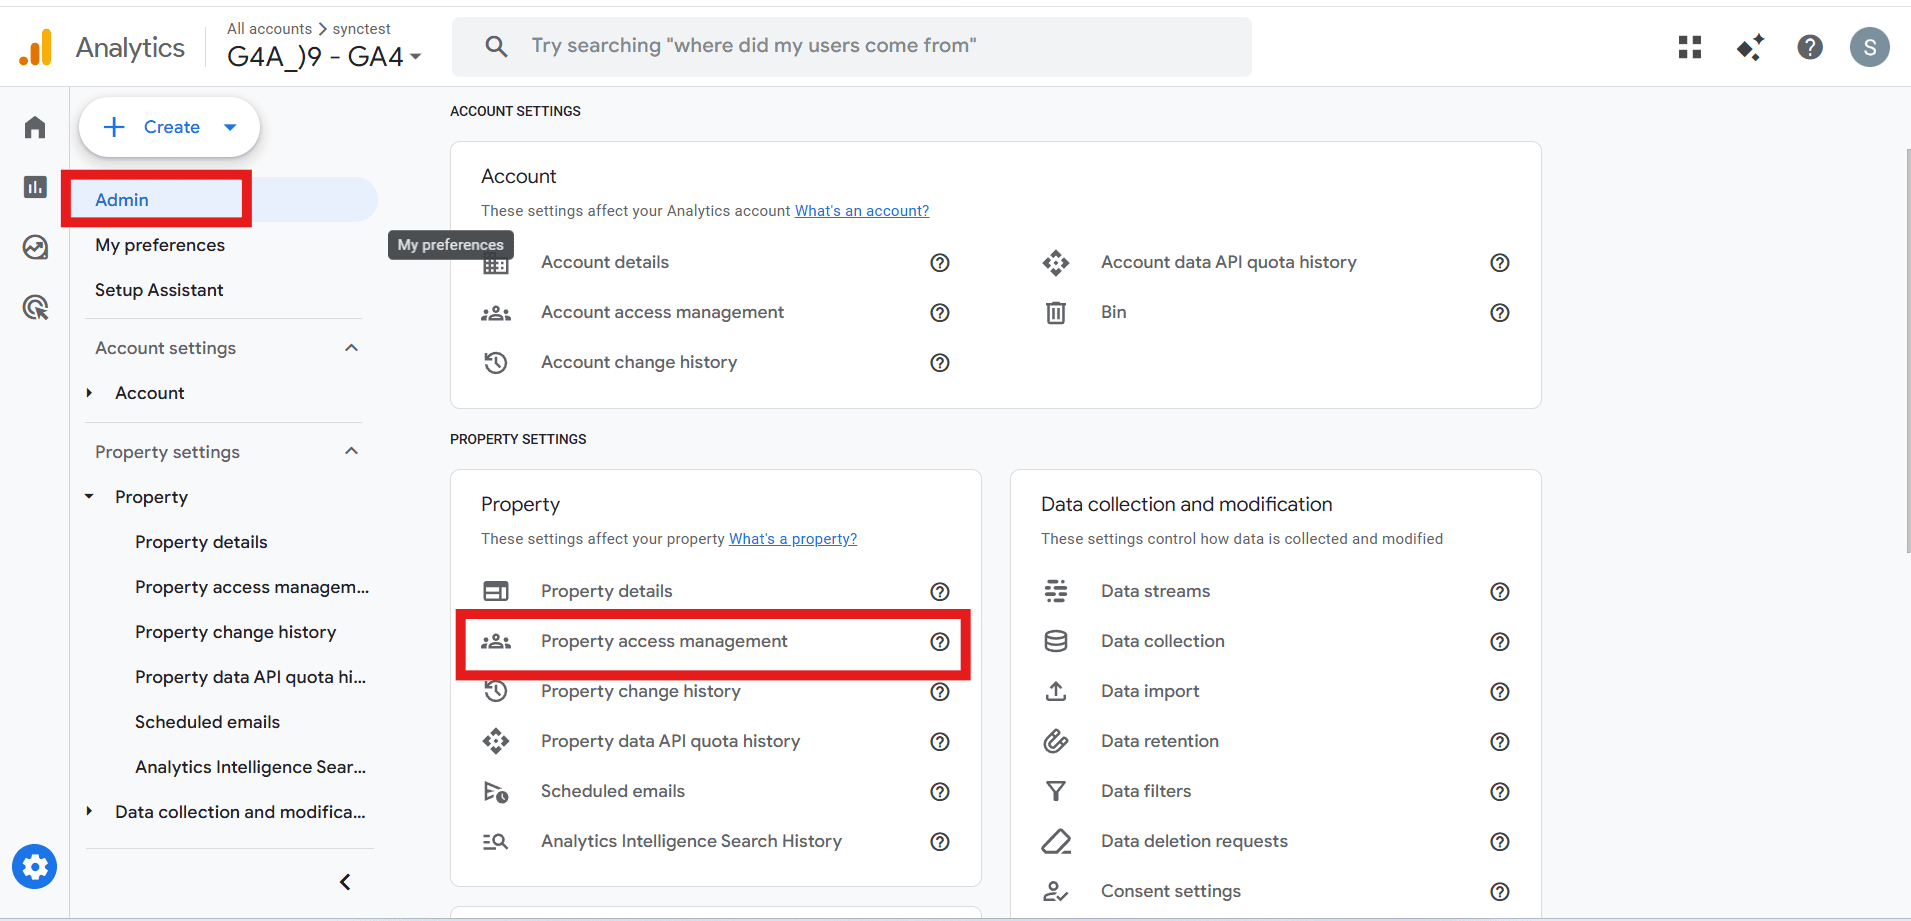
Task: Open Account access management
Action: point(662,312)
